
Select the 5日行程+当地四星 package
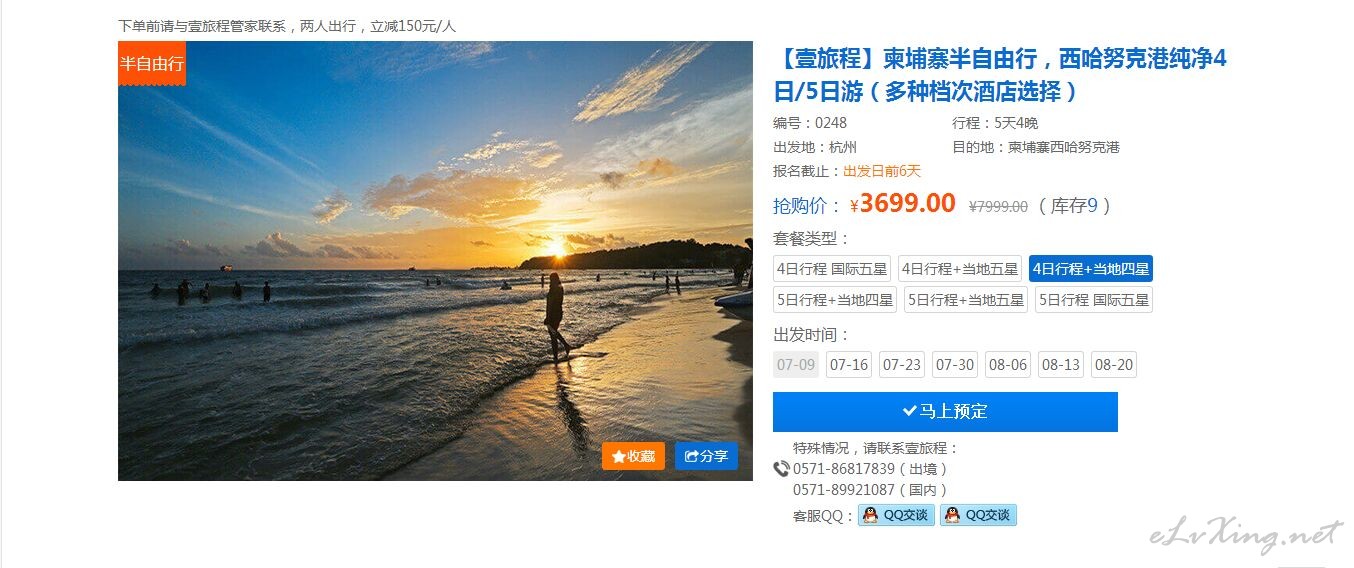[x=835, y=300]
